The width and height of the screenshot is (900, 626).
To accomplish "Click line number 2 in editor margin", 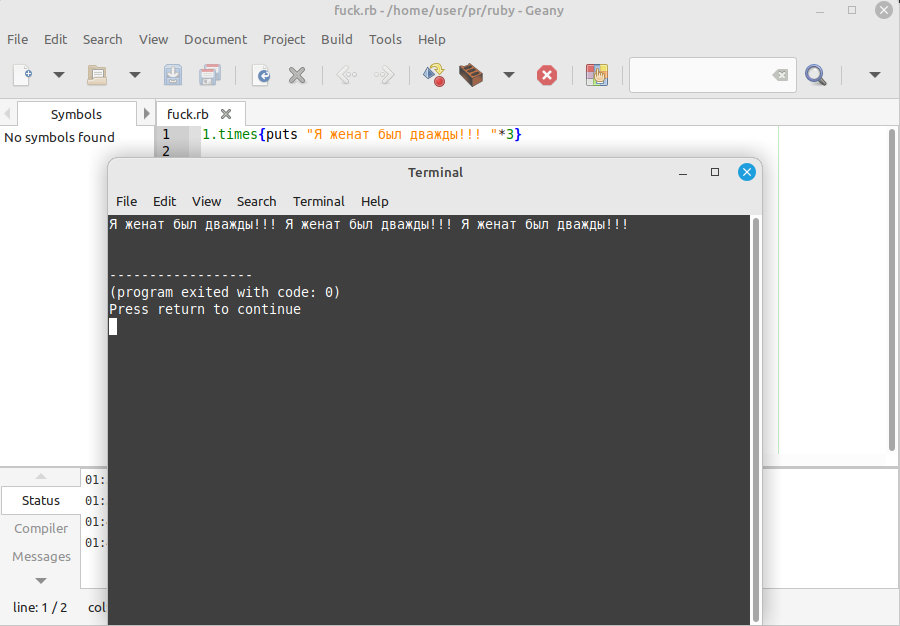I will tap(166, 151).
